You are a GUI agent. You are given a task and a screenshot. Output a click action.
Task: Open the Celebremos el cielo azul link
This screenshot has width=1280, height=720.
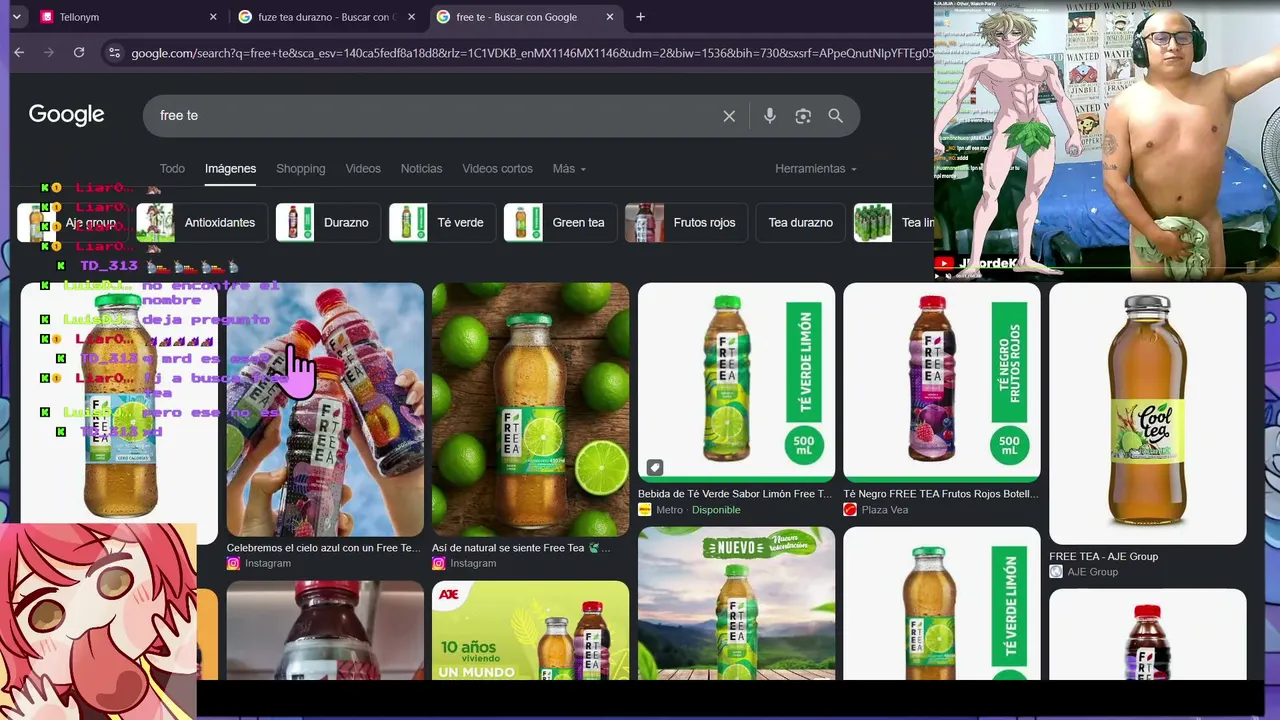[324, 548]
